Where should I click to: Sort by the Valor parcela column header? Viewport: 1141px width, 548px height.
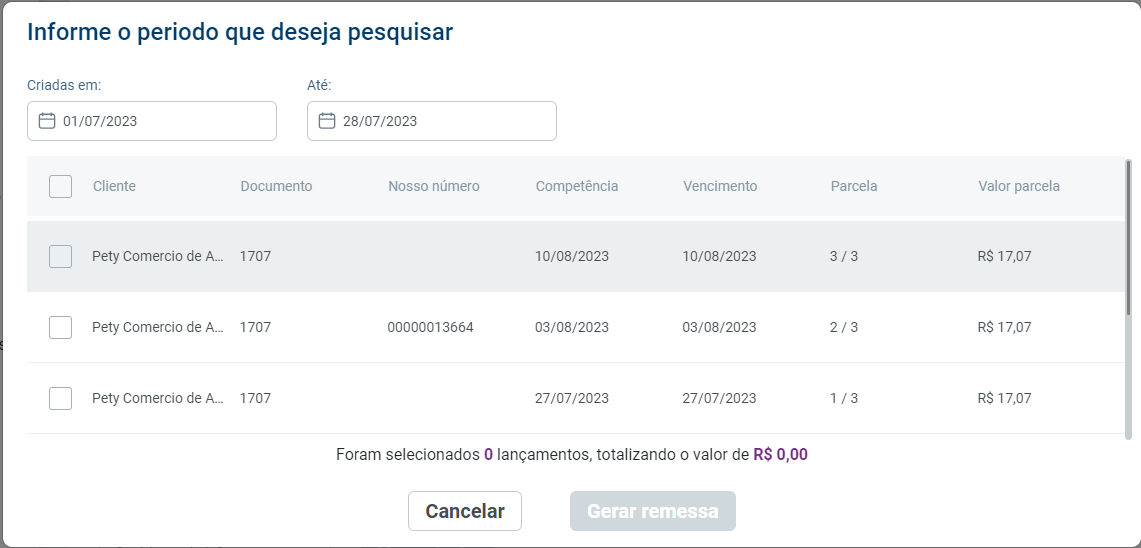click(1019, 186)
